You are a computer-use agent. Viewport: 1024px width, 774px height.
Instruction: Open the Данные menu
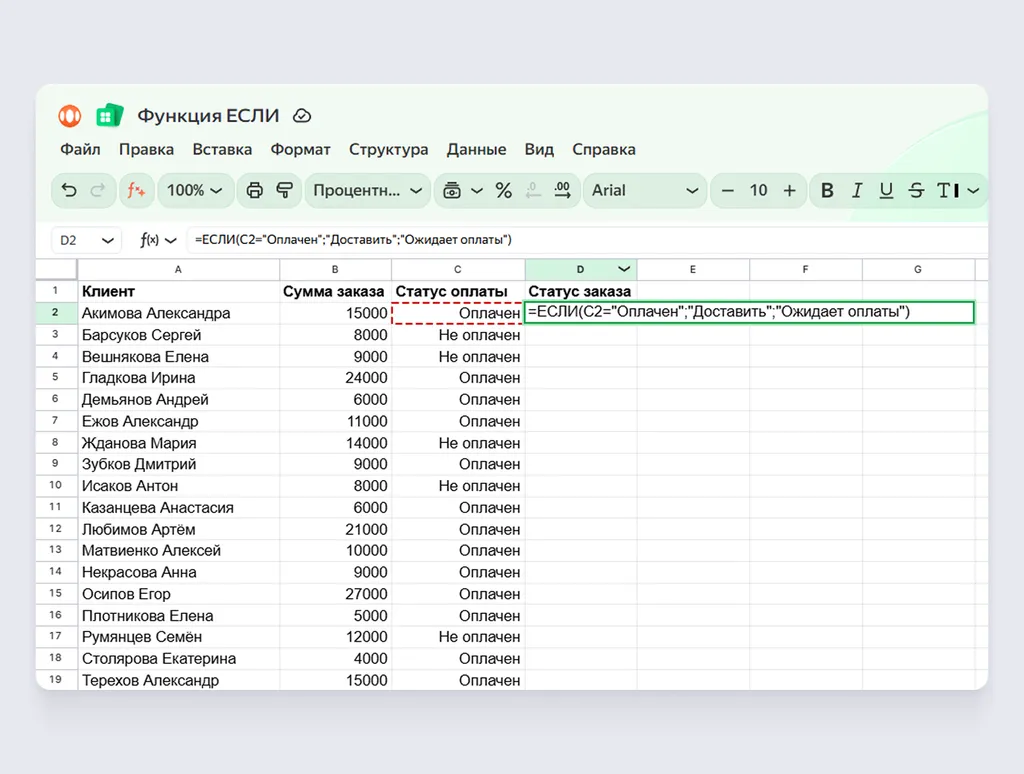476,149
